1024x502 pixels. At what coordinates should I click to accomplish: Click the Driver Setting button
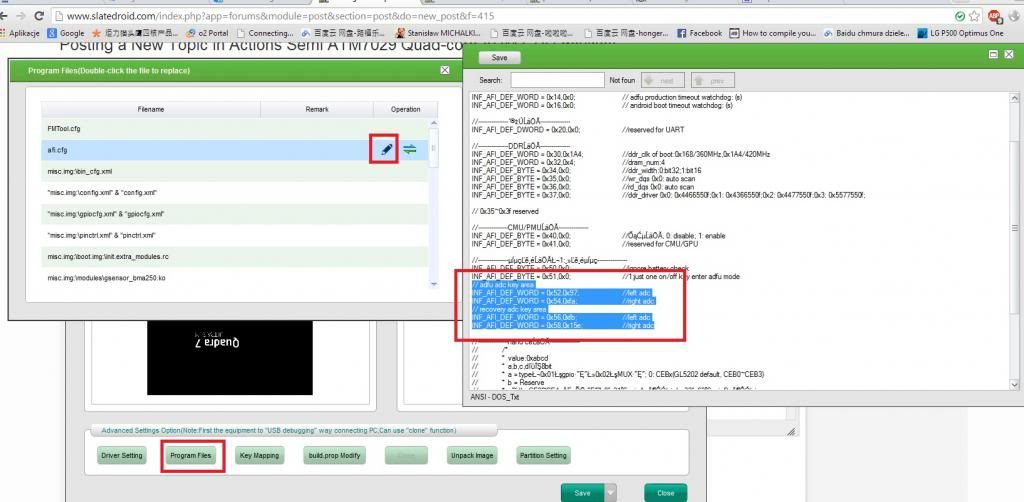coord(122,455)
